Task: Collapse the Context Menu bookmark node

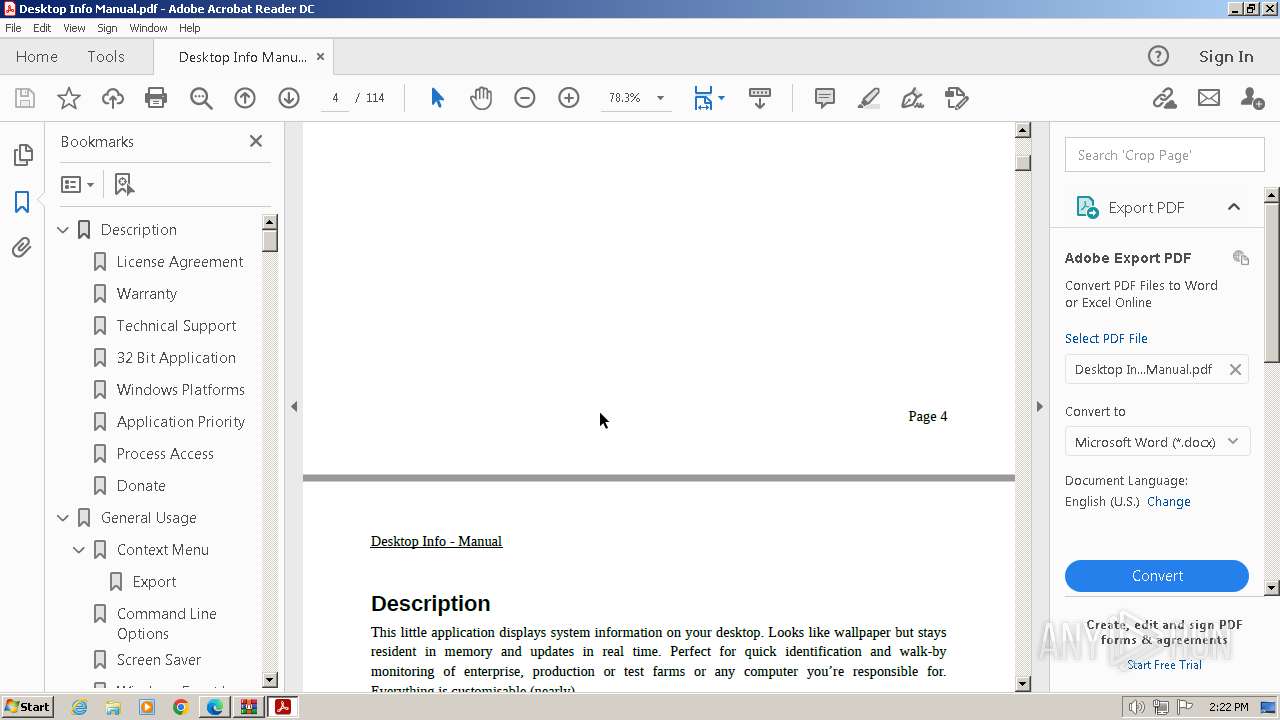Action: click(x=79, y=550)
